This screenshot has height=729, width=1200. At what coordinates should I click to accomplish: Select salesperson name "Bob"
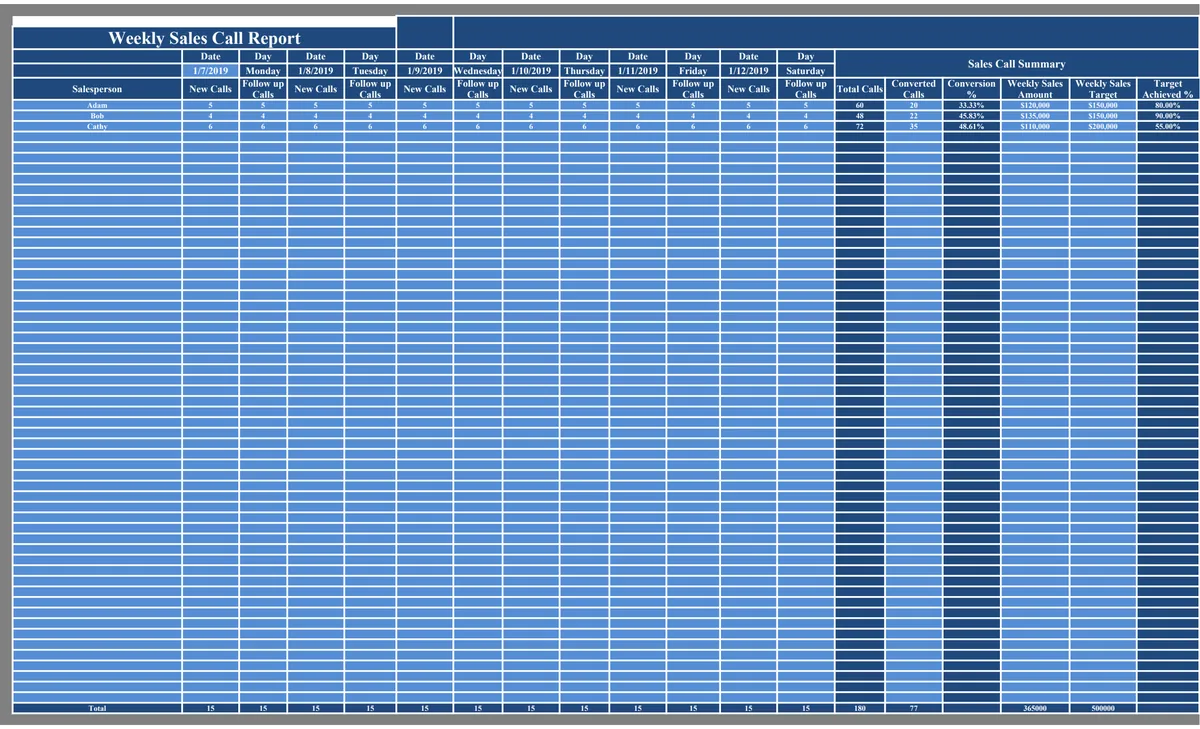pyautogui.click(x=97, y=116)
